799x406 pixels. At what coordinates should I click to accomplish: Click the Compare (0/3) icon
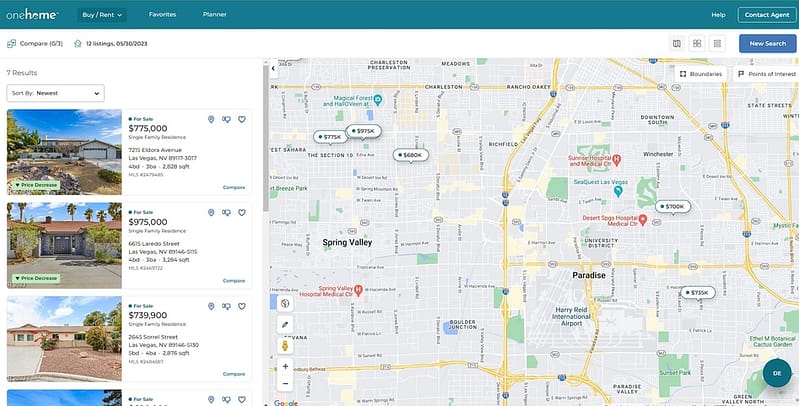[x=11, y=44]
